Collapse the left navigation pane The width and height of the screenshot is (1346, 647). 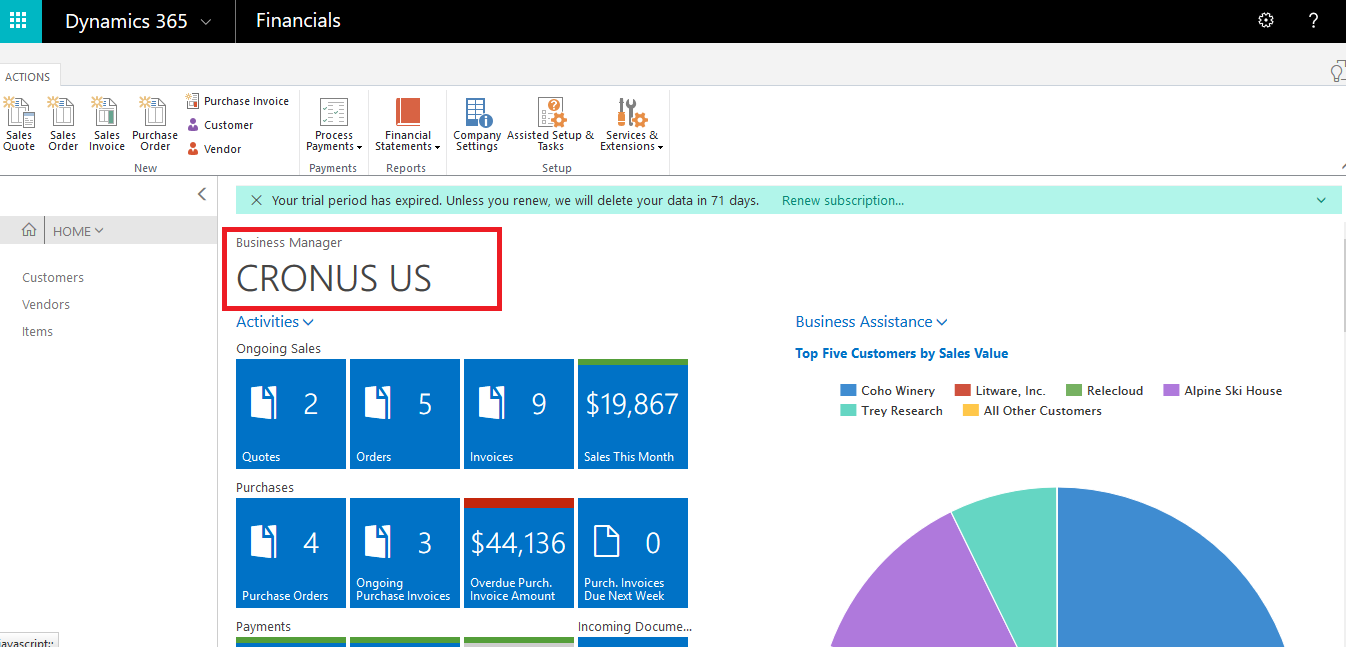(201, 194)
